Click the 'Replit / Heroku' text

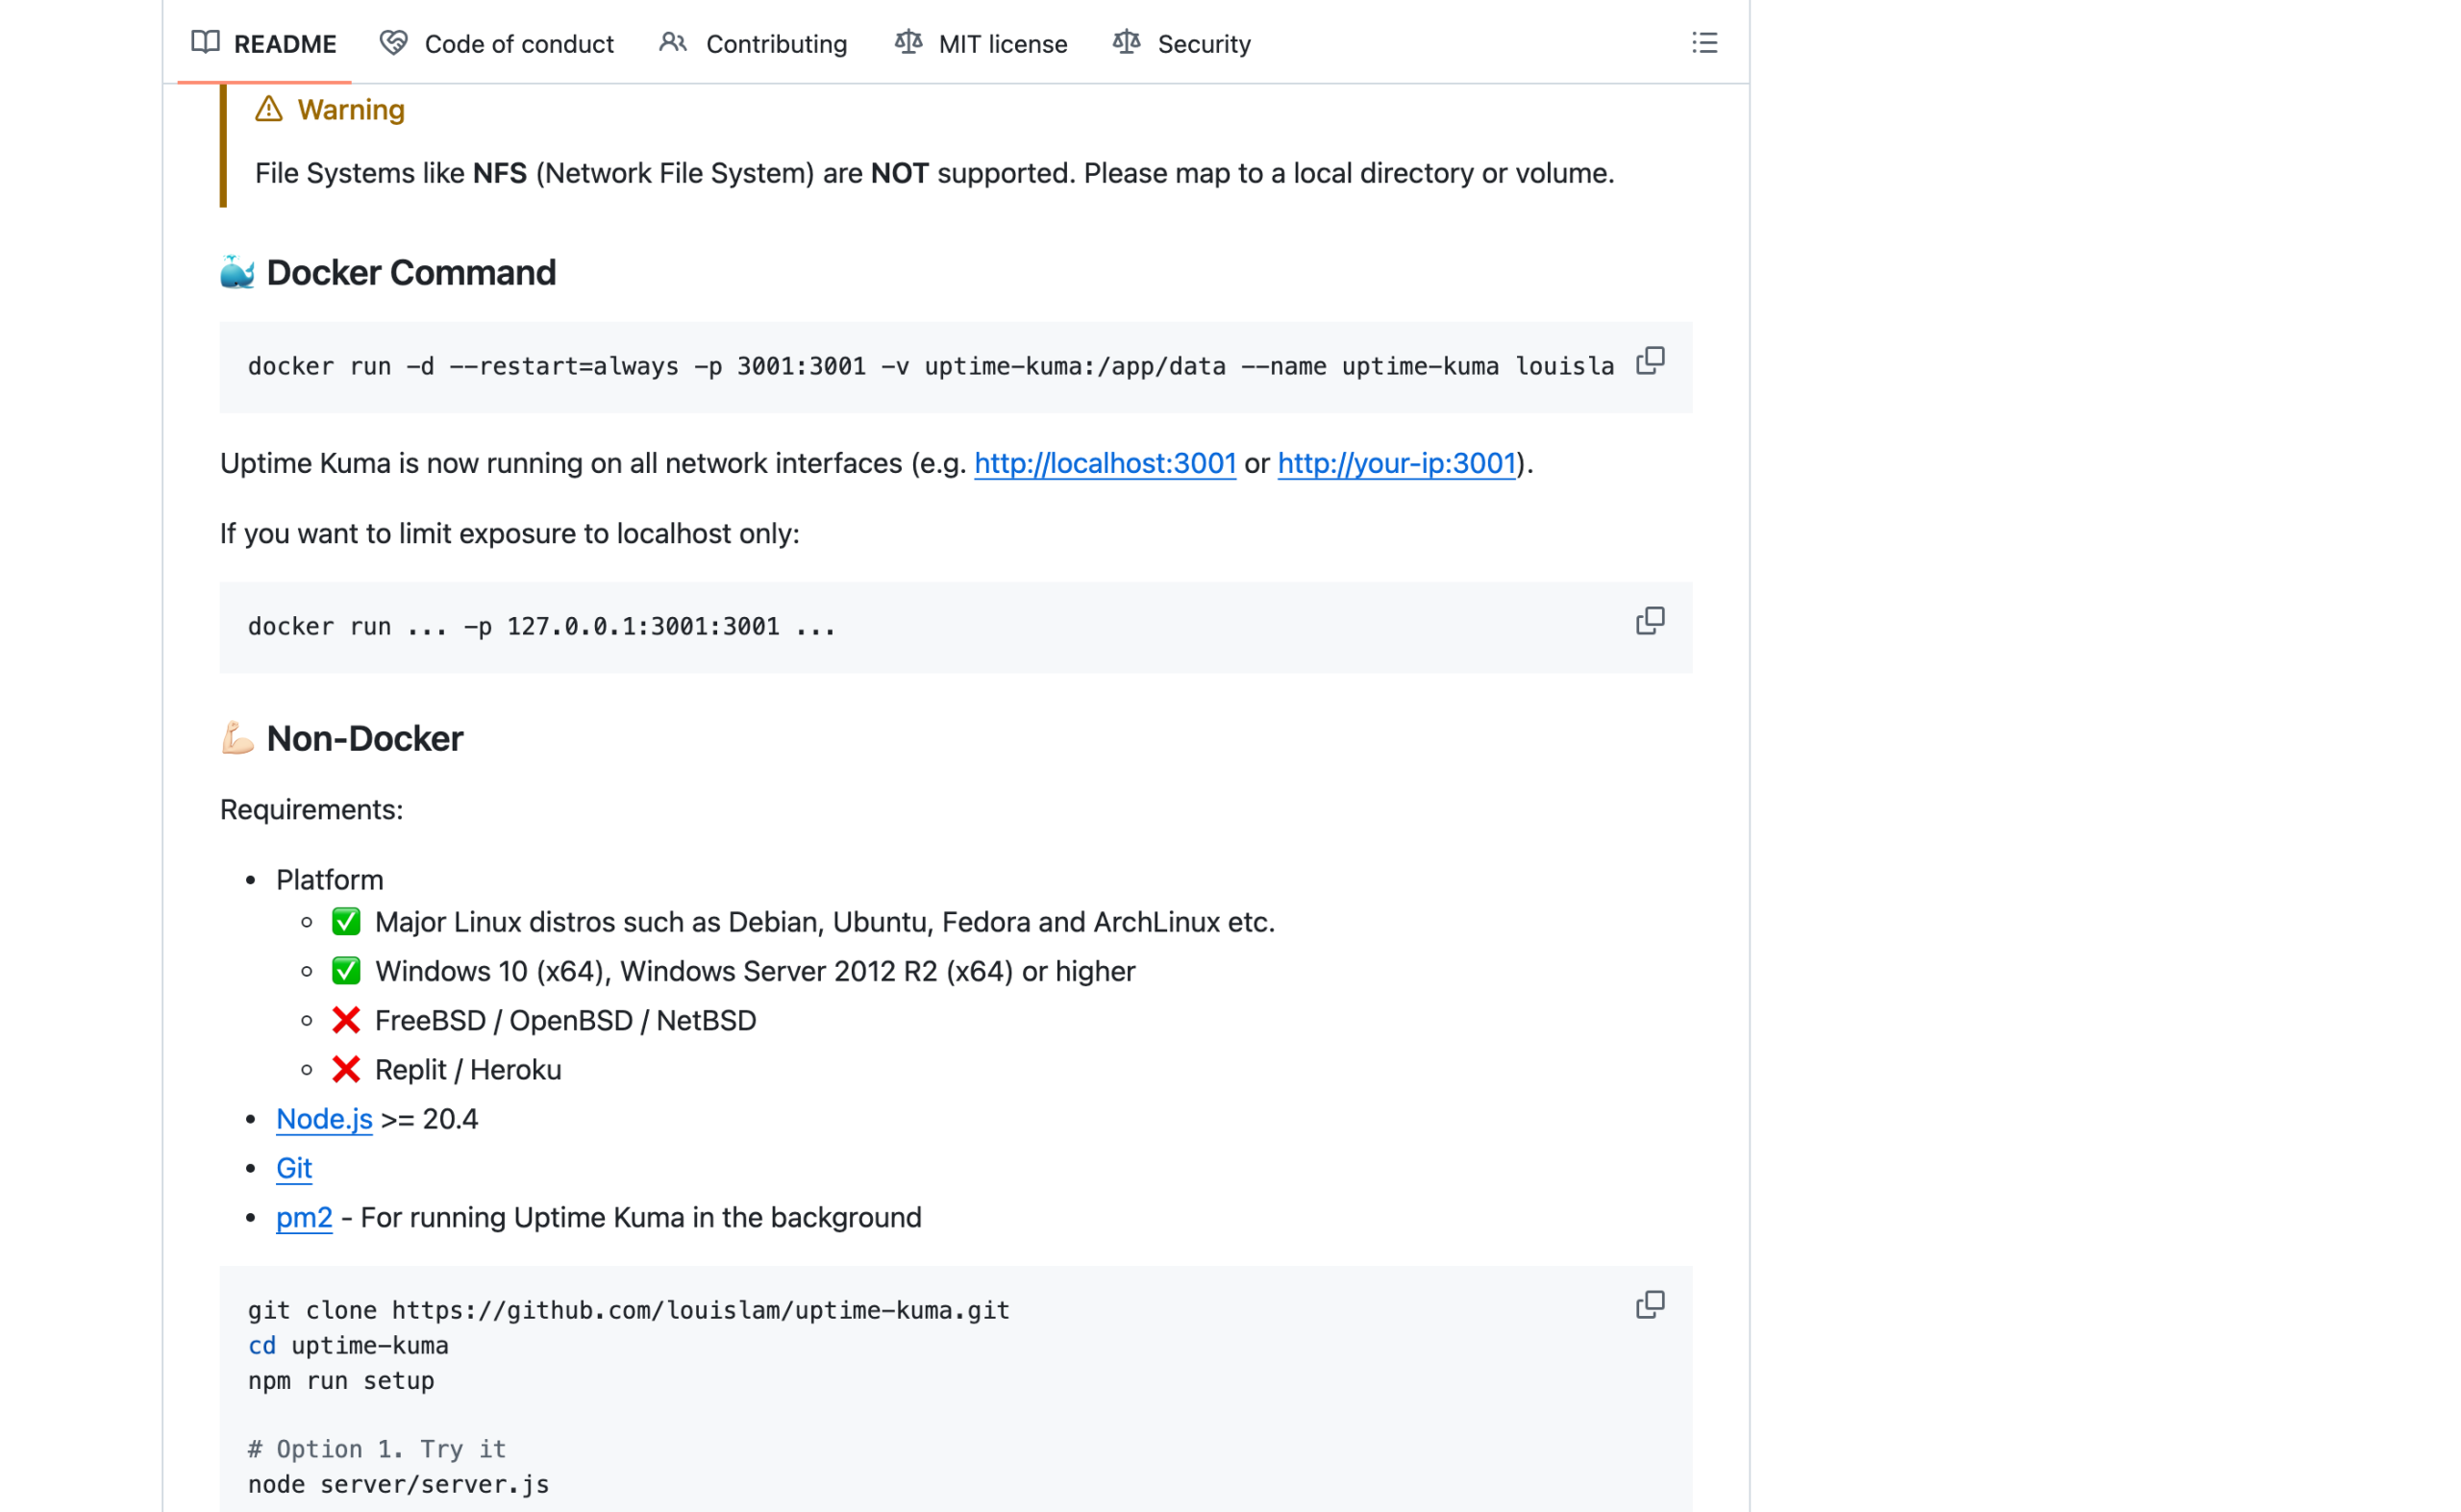[468, 1070]
